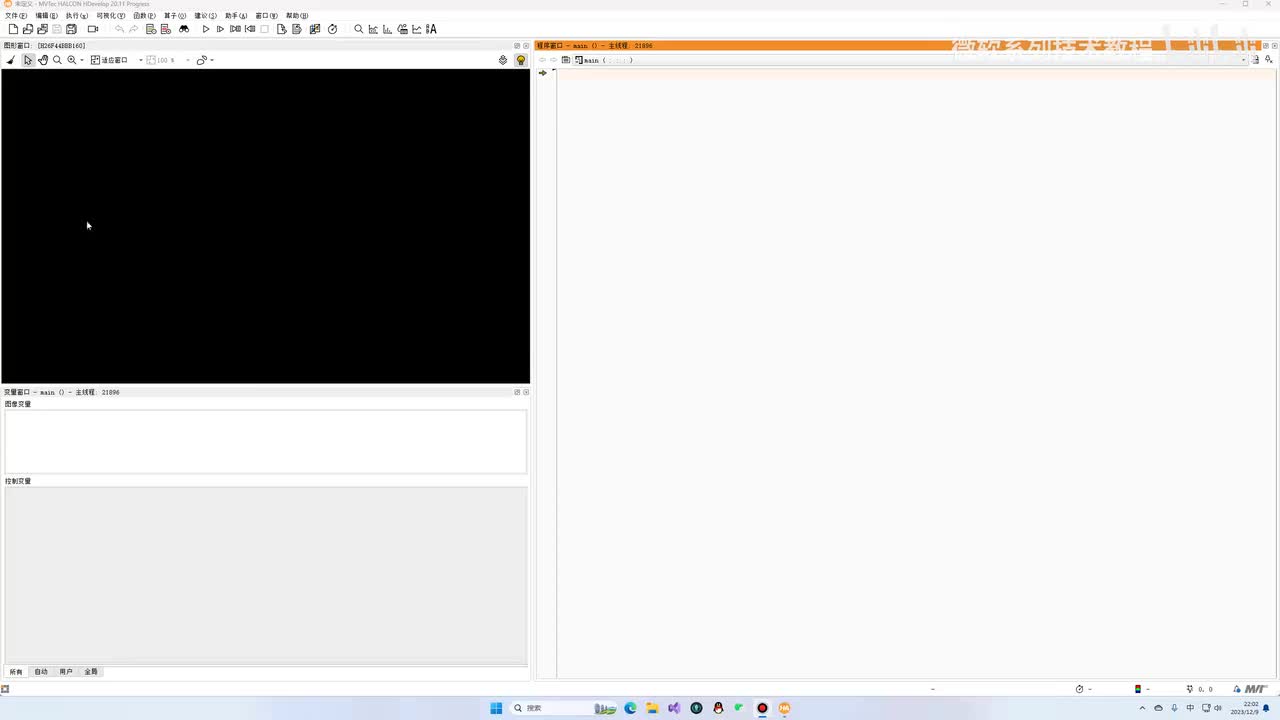
Task: Select the hand move tool
Action: pyautogui.click(x=43, y=60)
